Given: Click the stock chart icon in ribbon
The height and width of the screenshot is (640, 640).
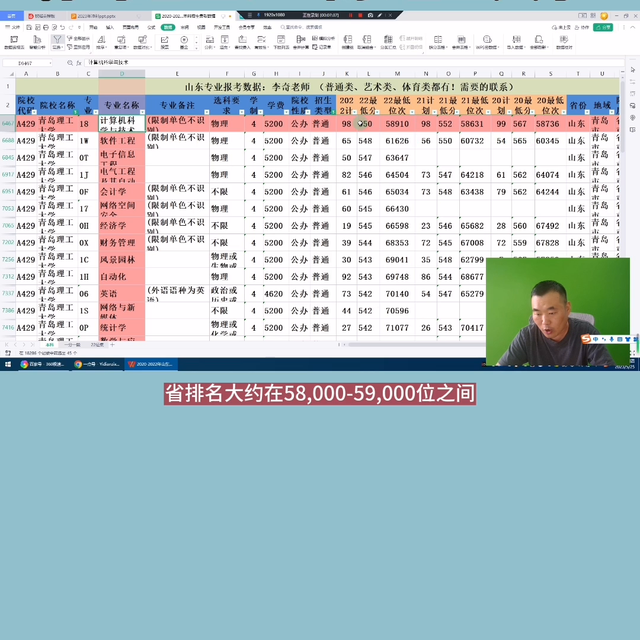Looking at the screenshot, I should point(164,40).
